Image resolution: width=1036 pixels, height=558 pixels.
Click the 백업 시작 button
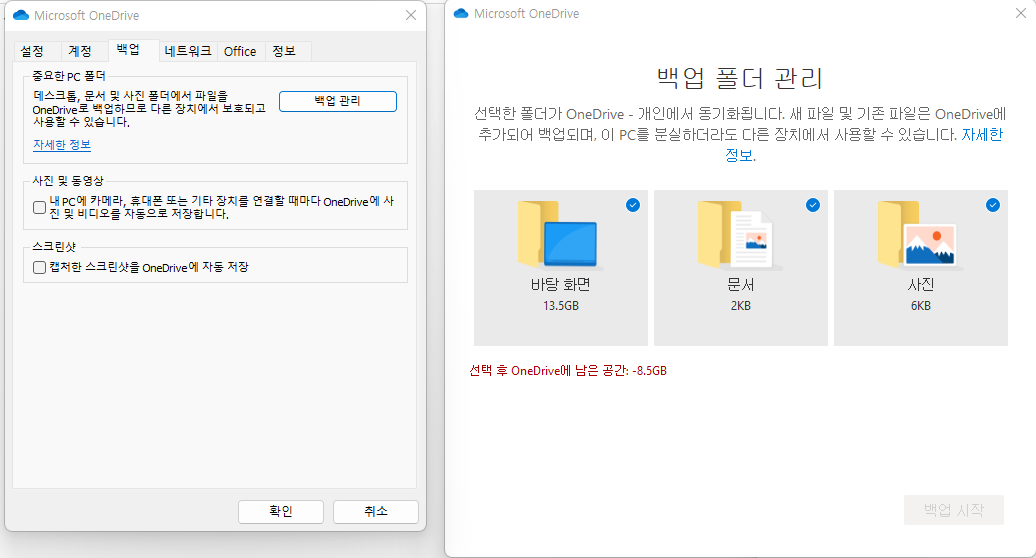click(953, 510)
